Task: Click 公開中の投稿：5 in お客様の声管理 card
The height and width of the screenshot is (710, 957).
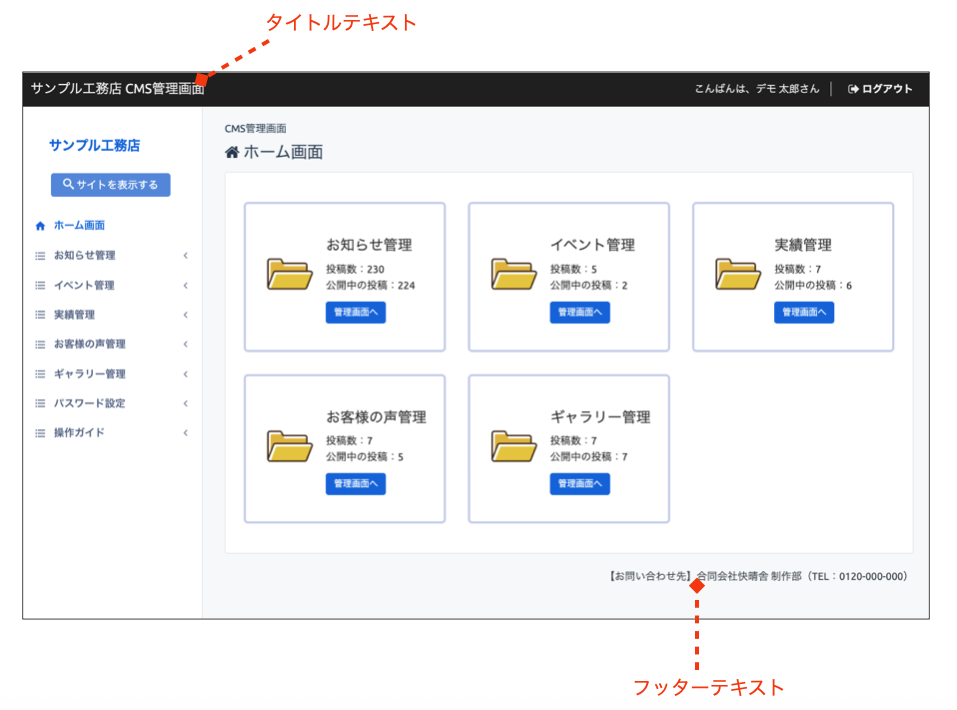Action: (x=365, y=457)
